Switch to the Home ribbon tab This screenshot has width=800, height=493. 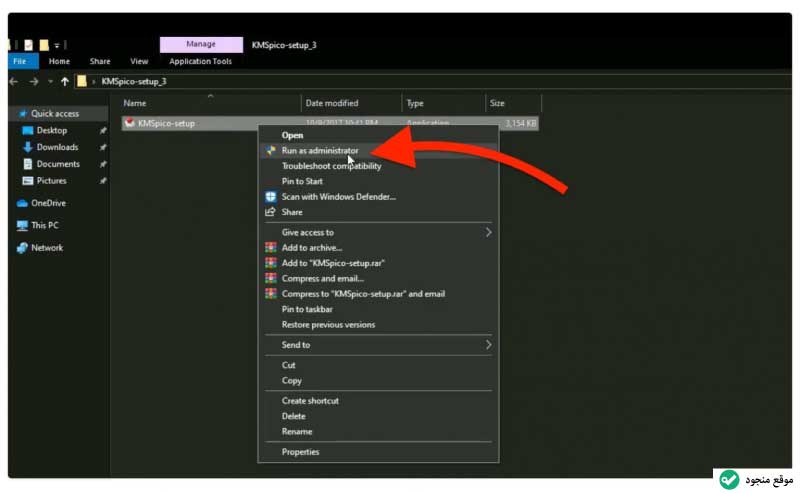tap(59, 61)
